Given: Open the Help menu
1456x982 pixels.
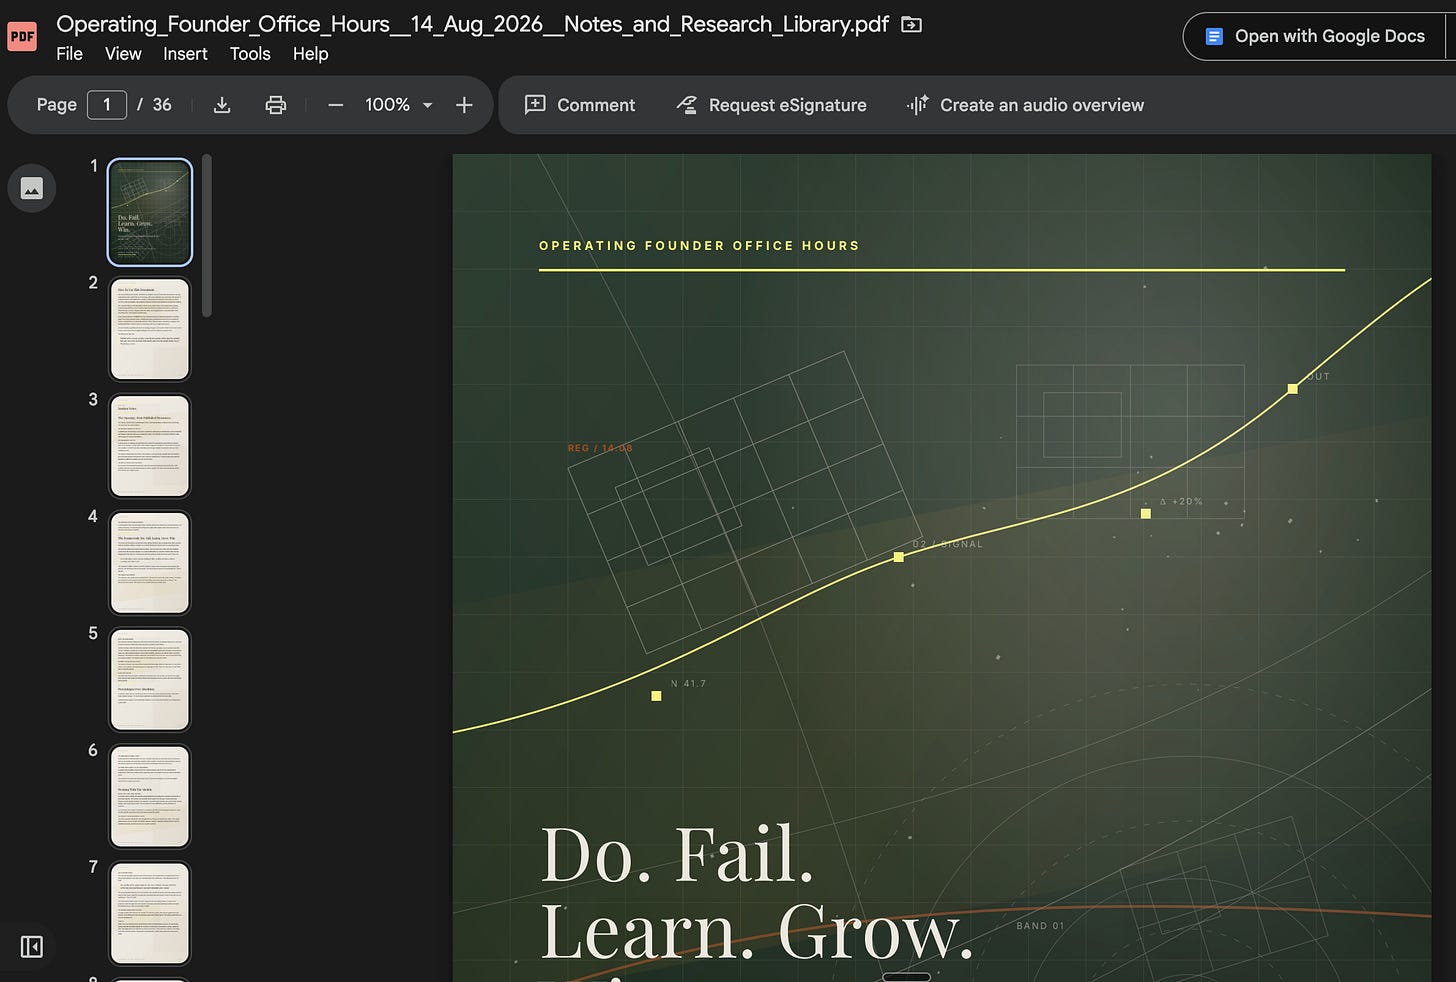Looking at the screenshot, I should pyautogui.click(x=310, y=54).
